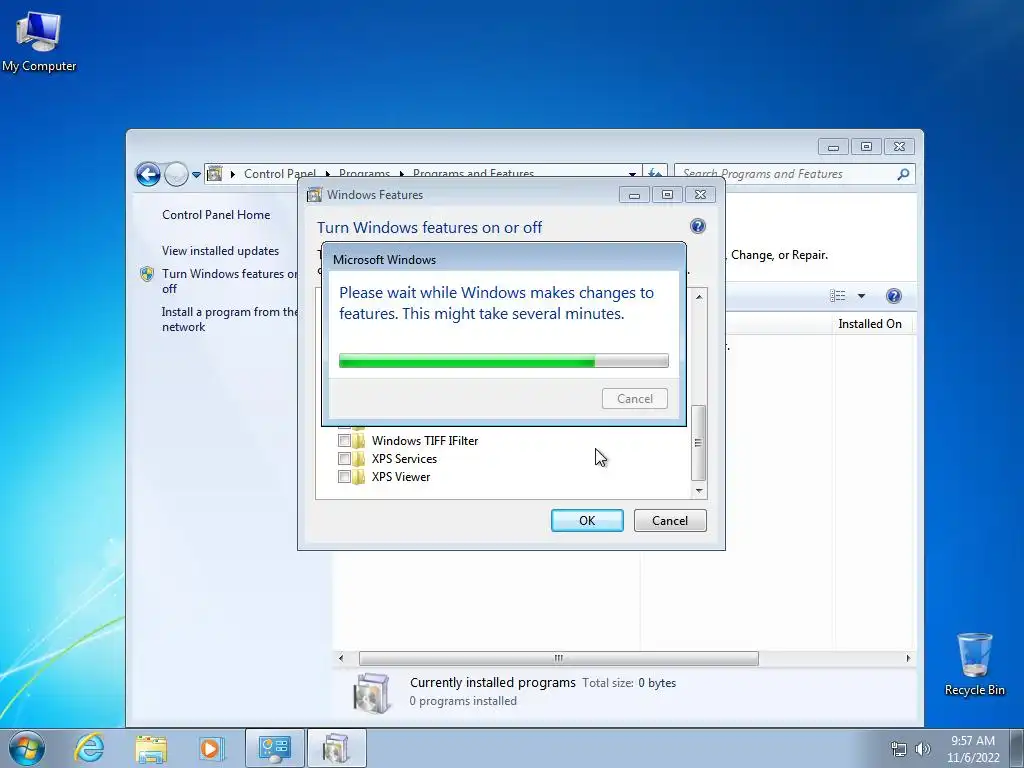1024x768 pixels.
Task: Open the My Computer desktop icon
Action: [39, 42]
